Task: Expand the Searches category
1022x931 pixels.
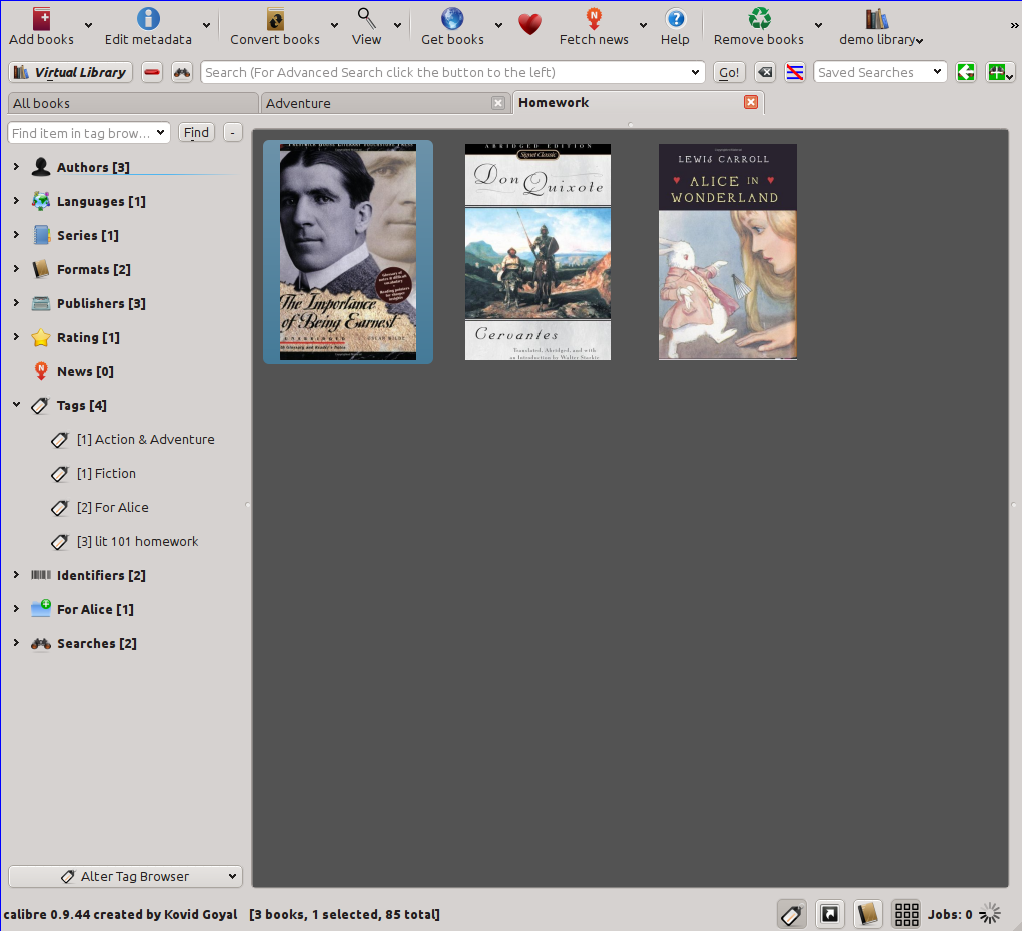Action: (16, 643)
